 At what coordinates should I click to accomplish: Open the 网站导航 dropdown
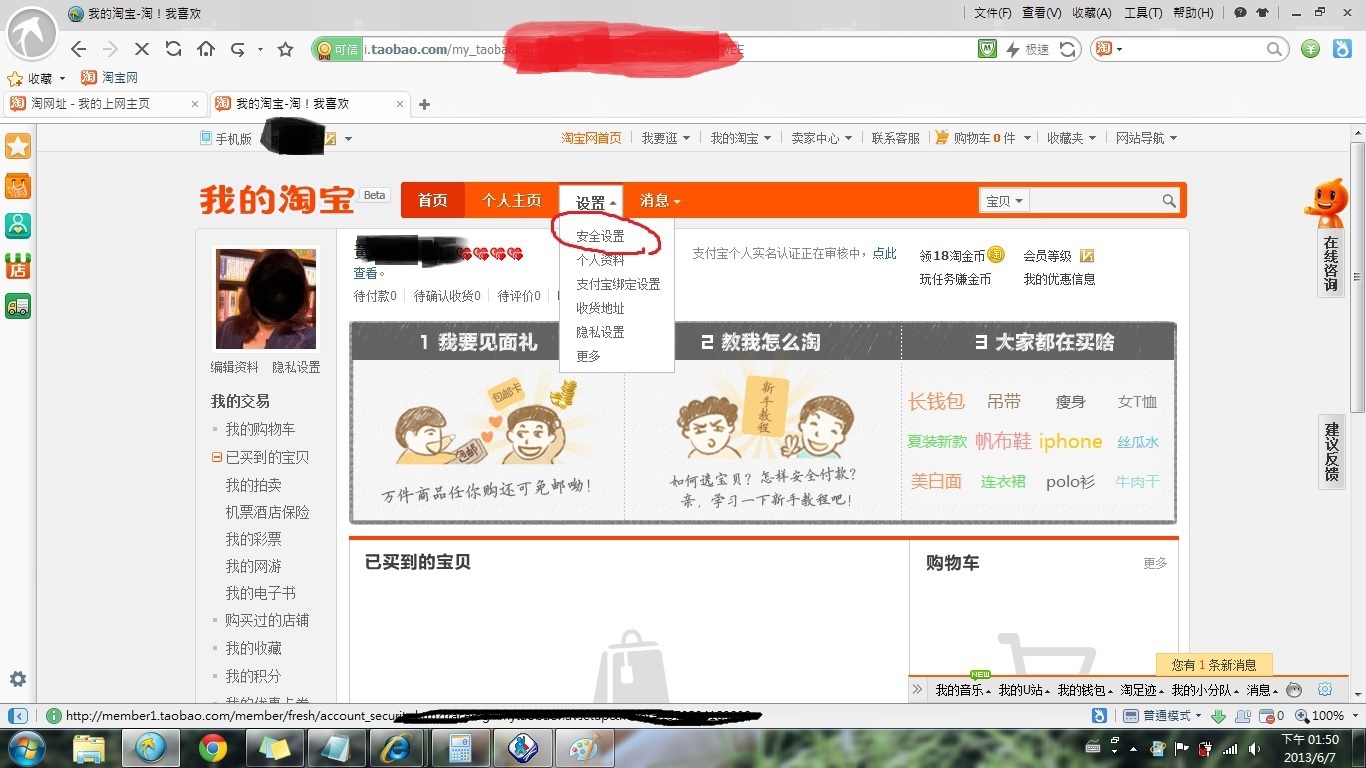(1146, 138)
